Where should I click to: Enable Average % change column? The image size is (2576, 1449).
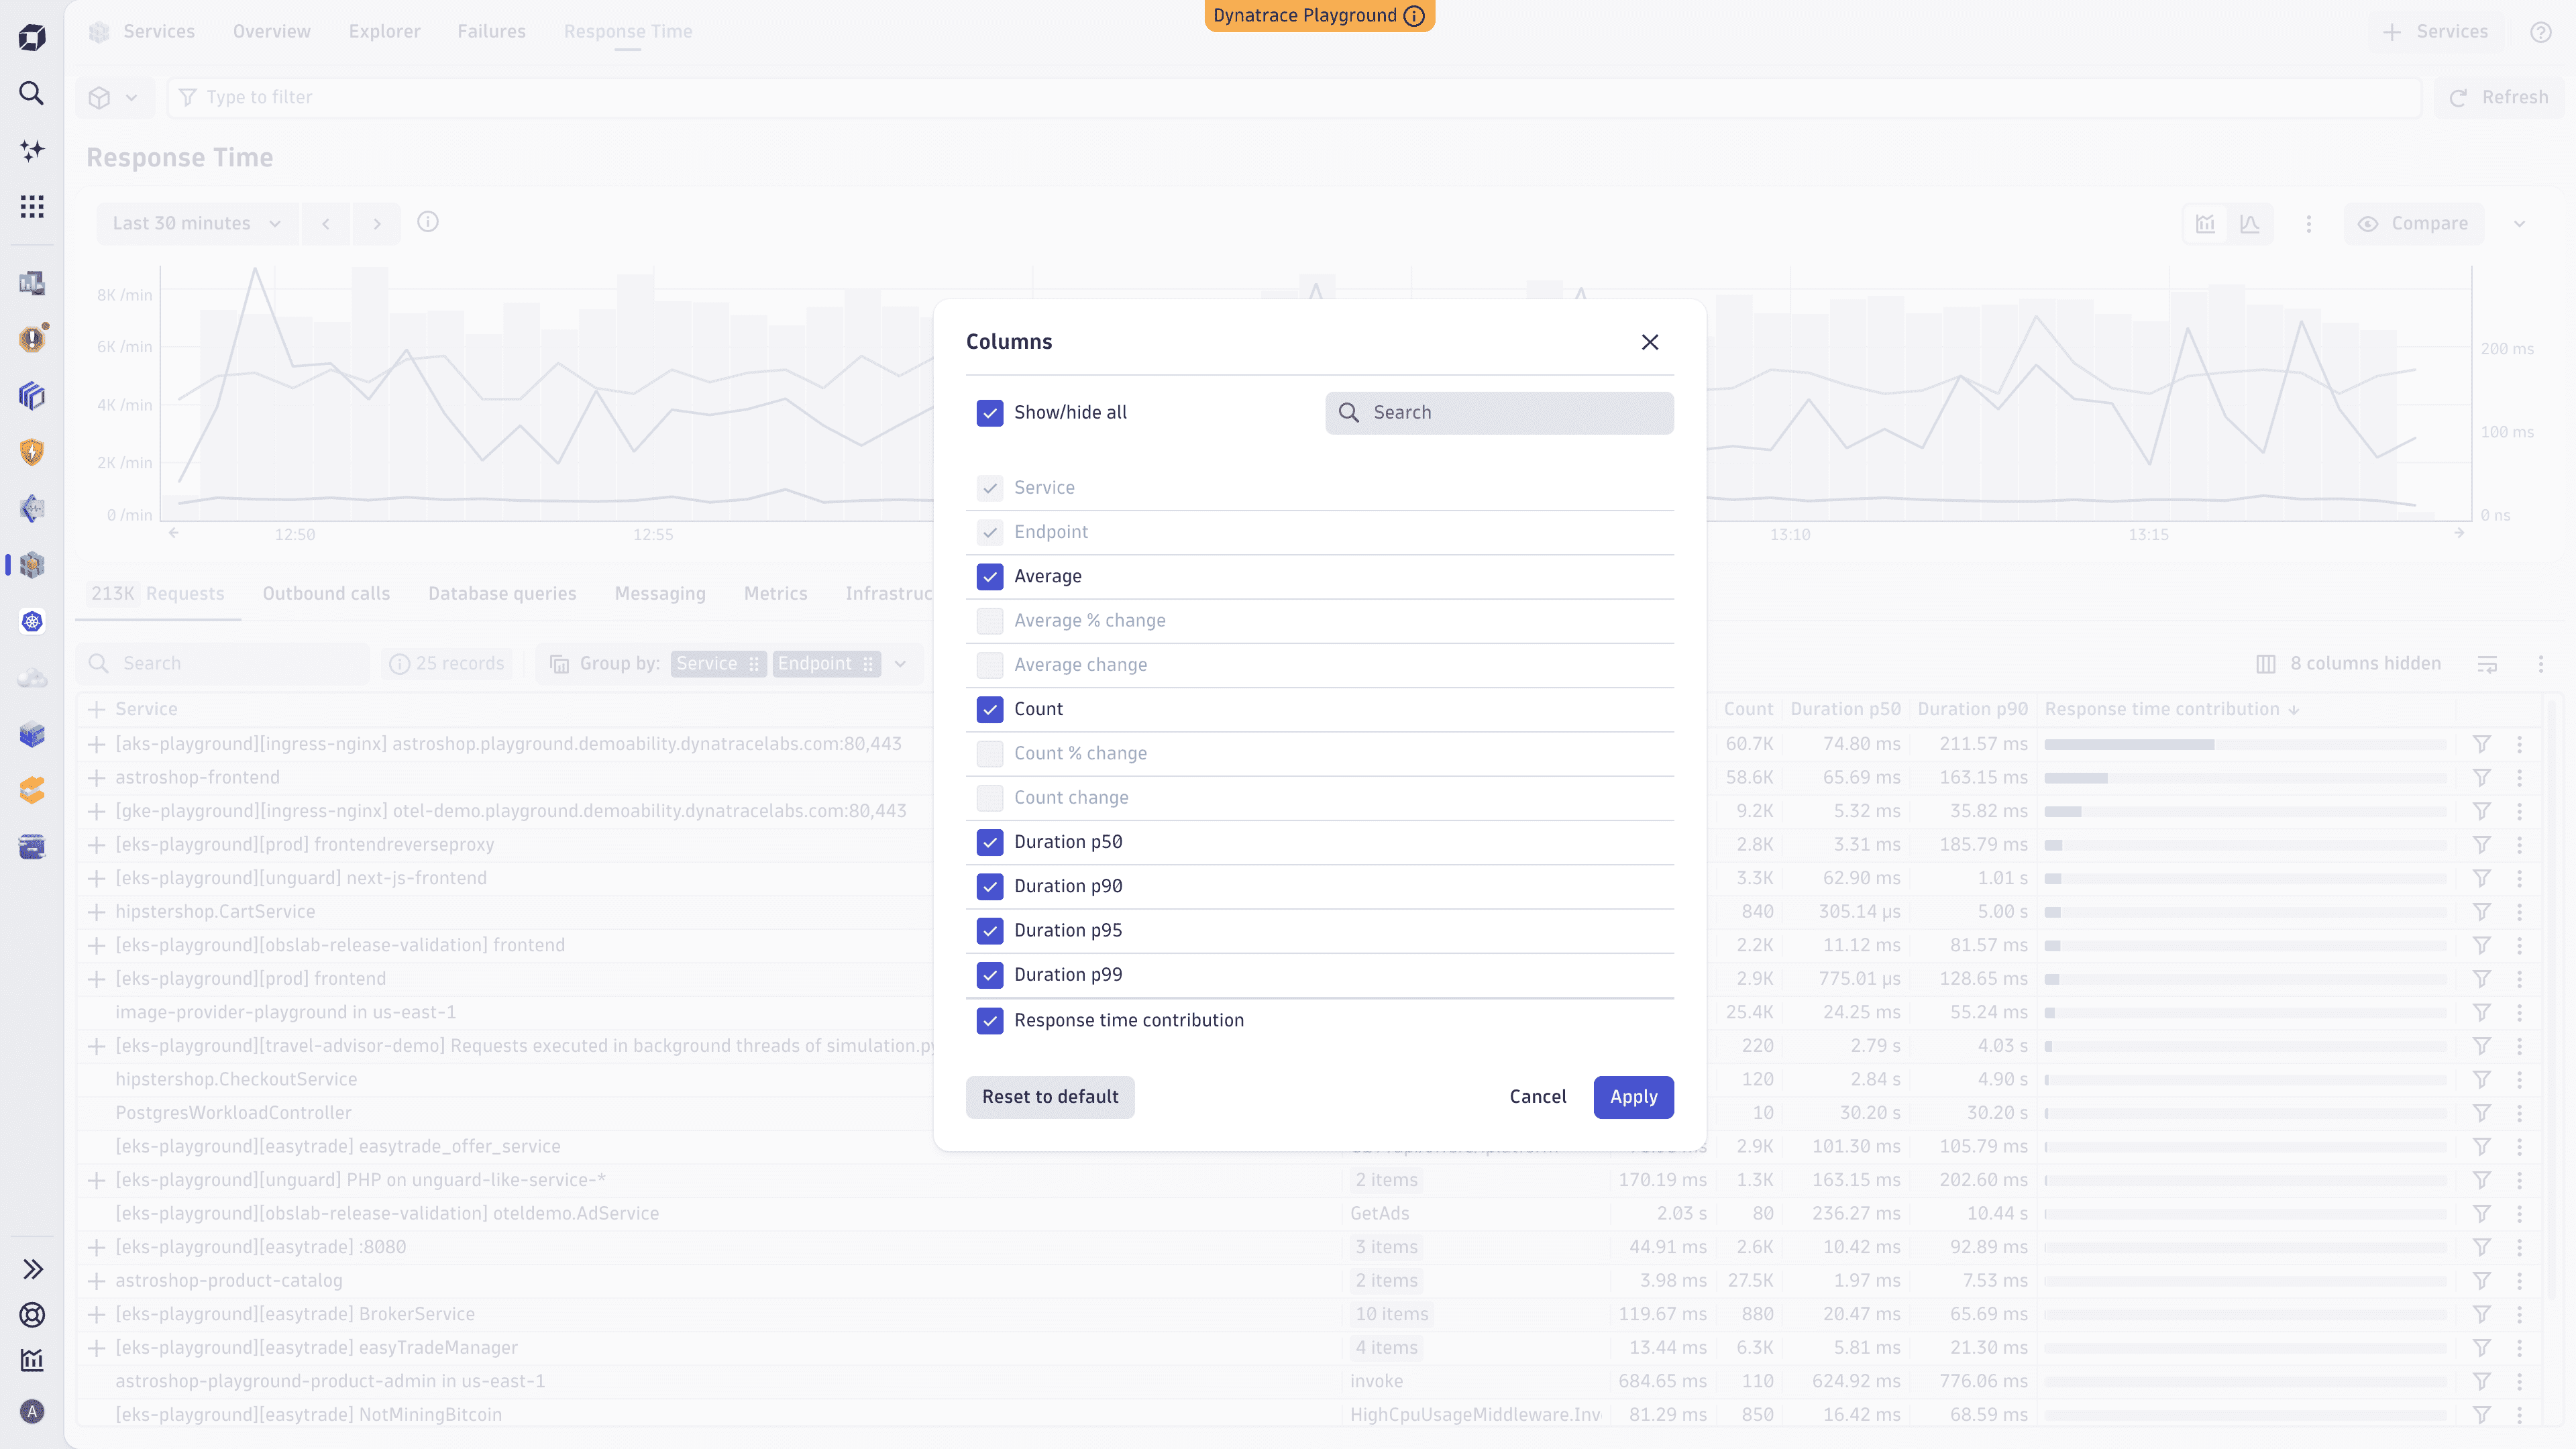[989, 621]
